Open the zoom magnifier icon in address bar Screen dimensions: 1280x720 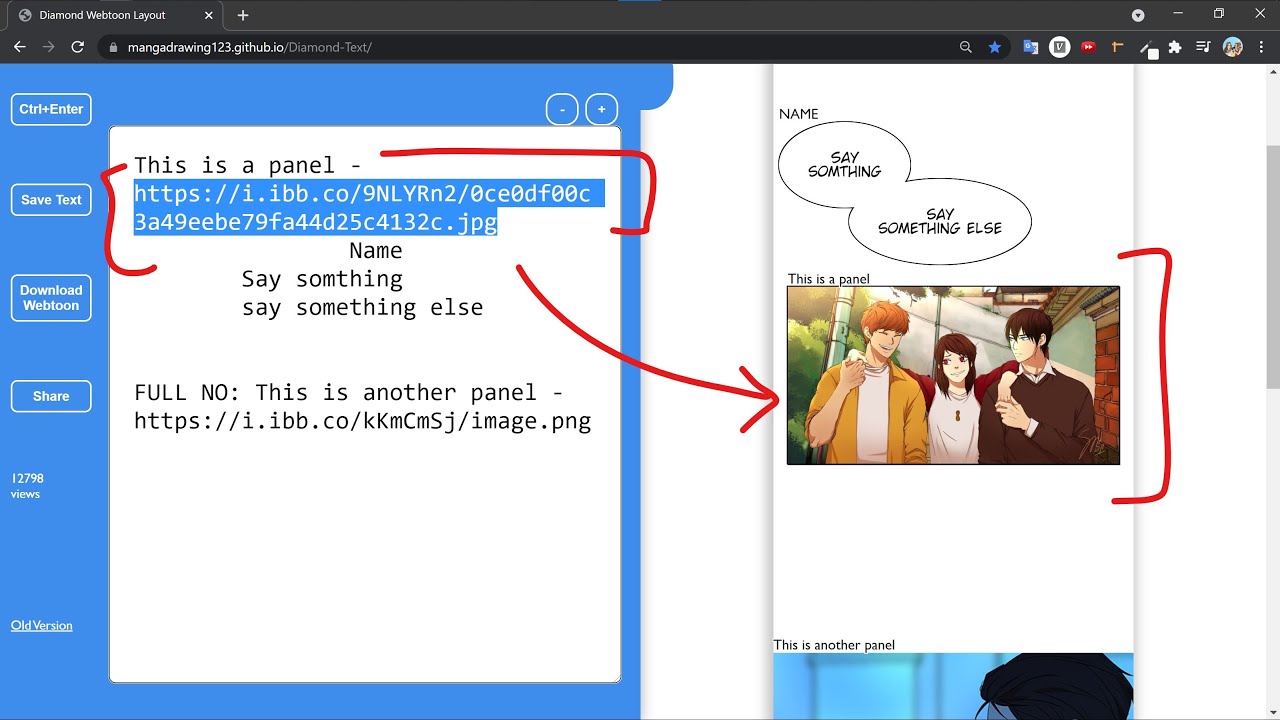[x=965, y=47]
